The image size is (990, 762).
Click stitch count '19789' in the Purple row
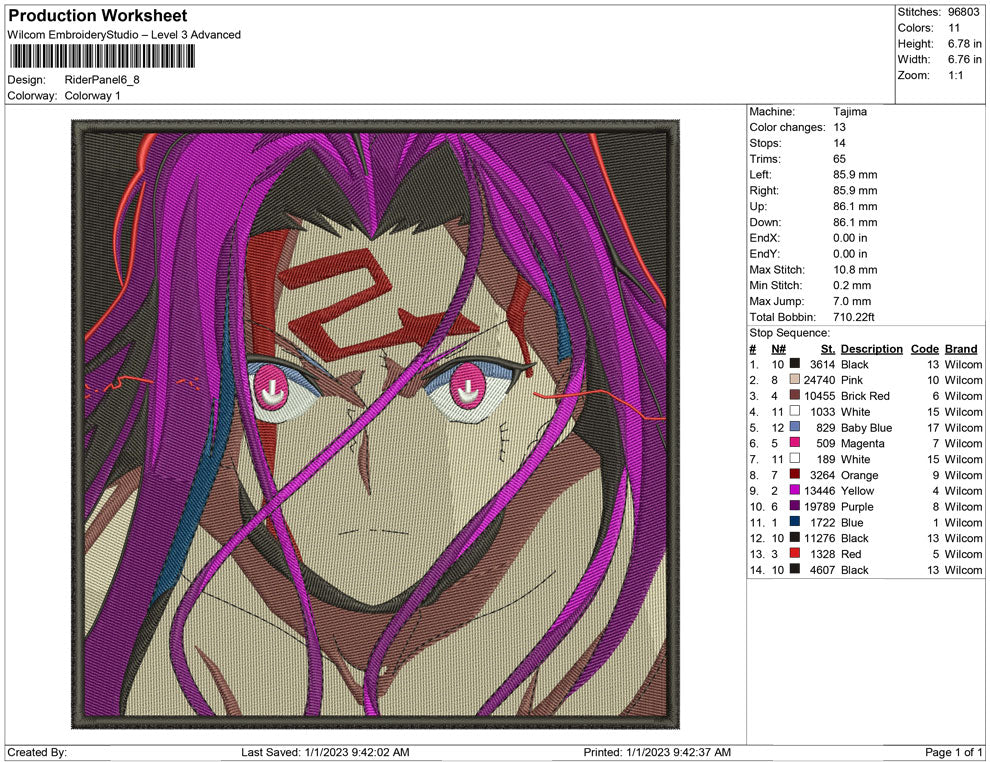819,506
